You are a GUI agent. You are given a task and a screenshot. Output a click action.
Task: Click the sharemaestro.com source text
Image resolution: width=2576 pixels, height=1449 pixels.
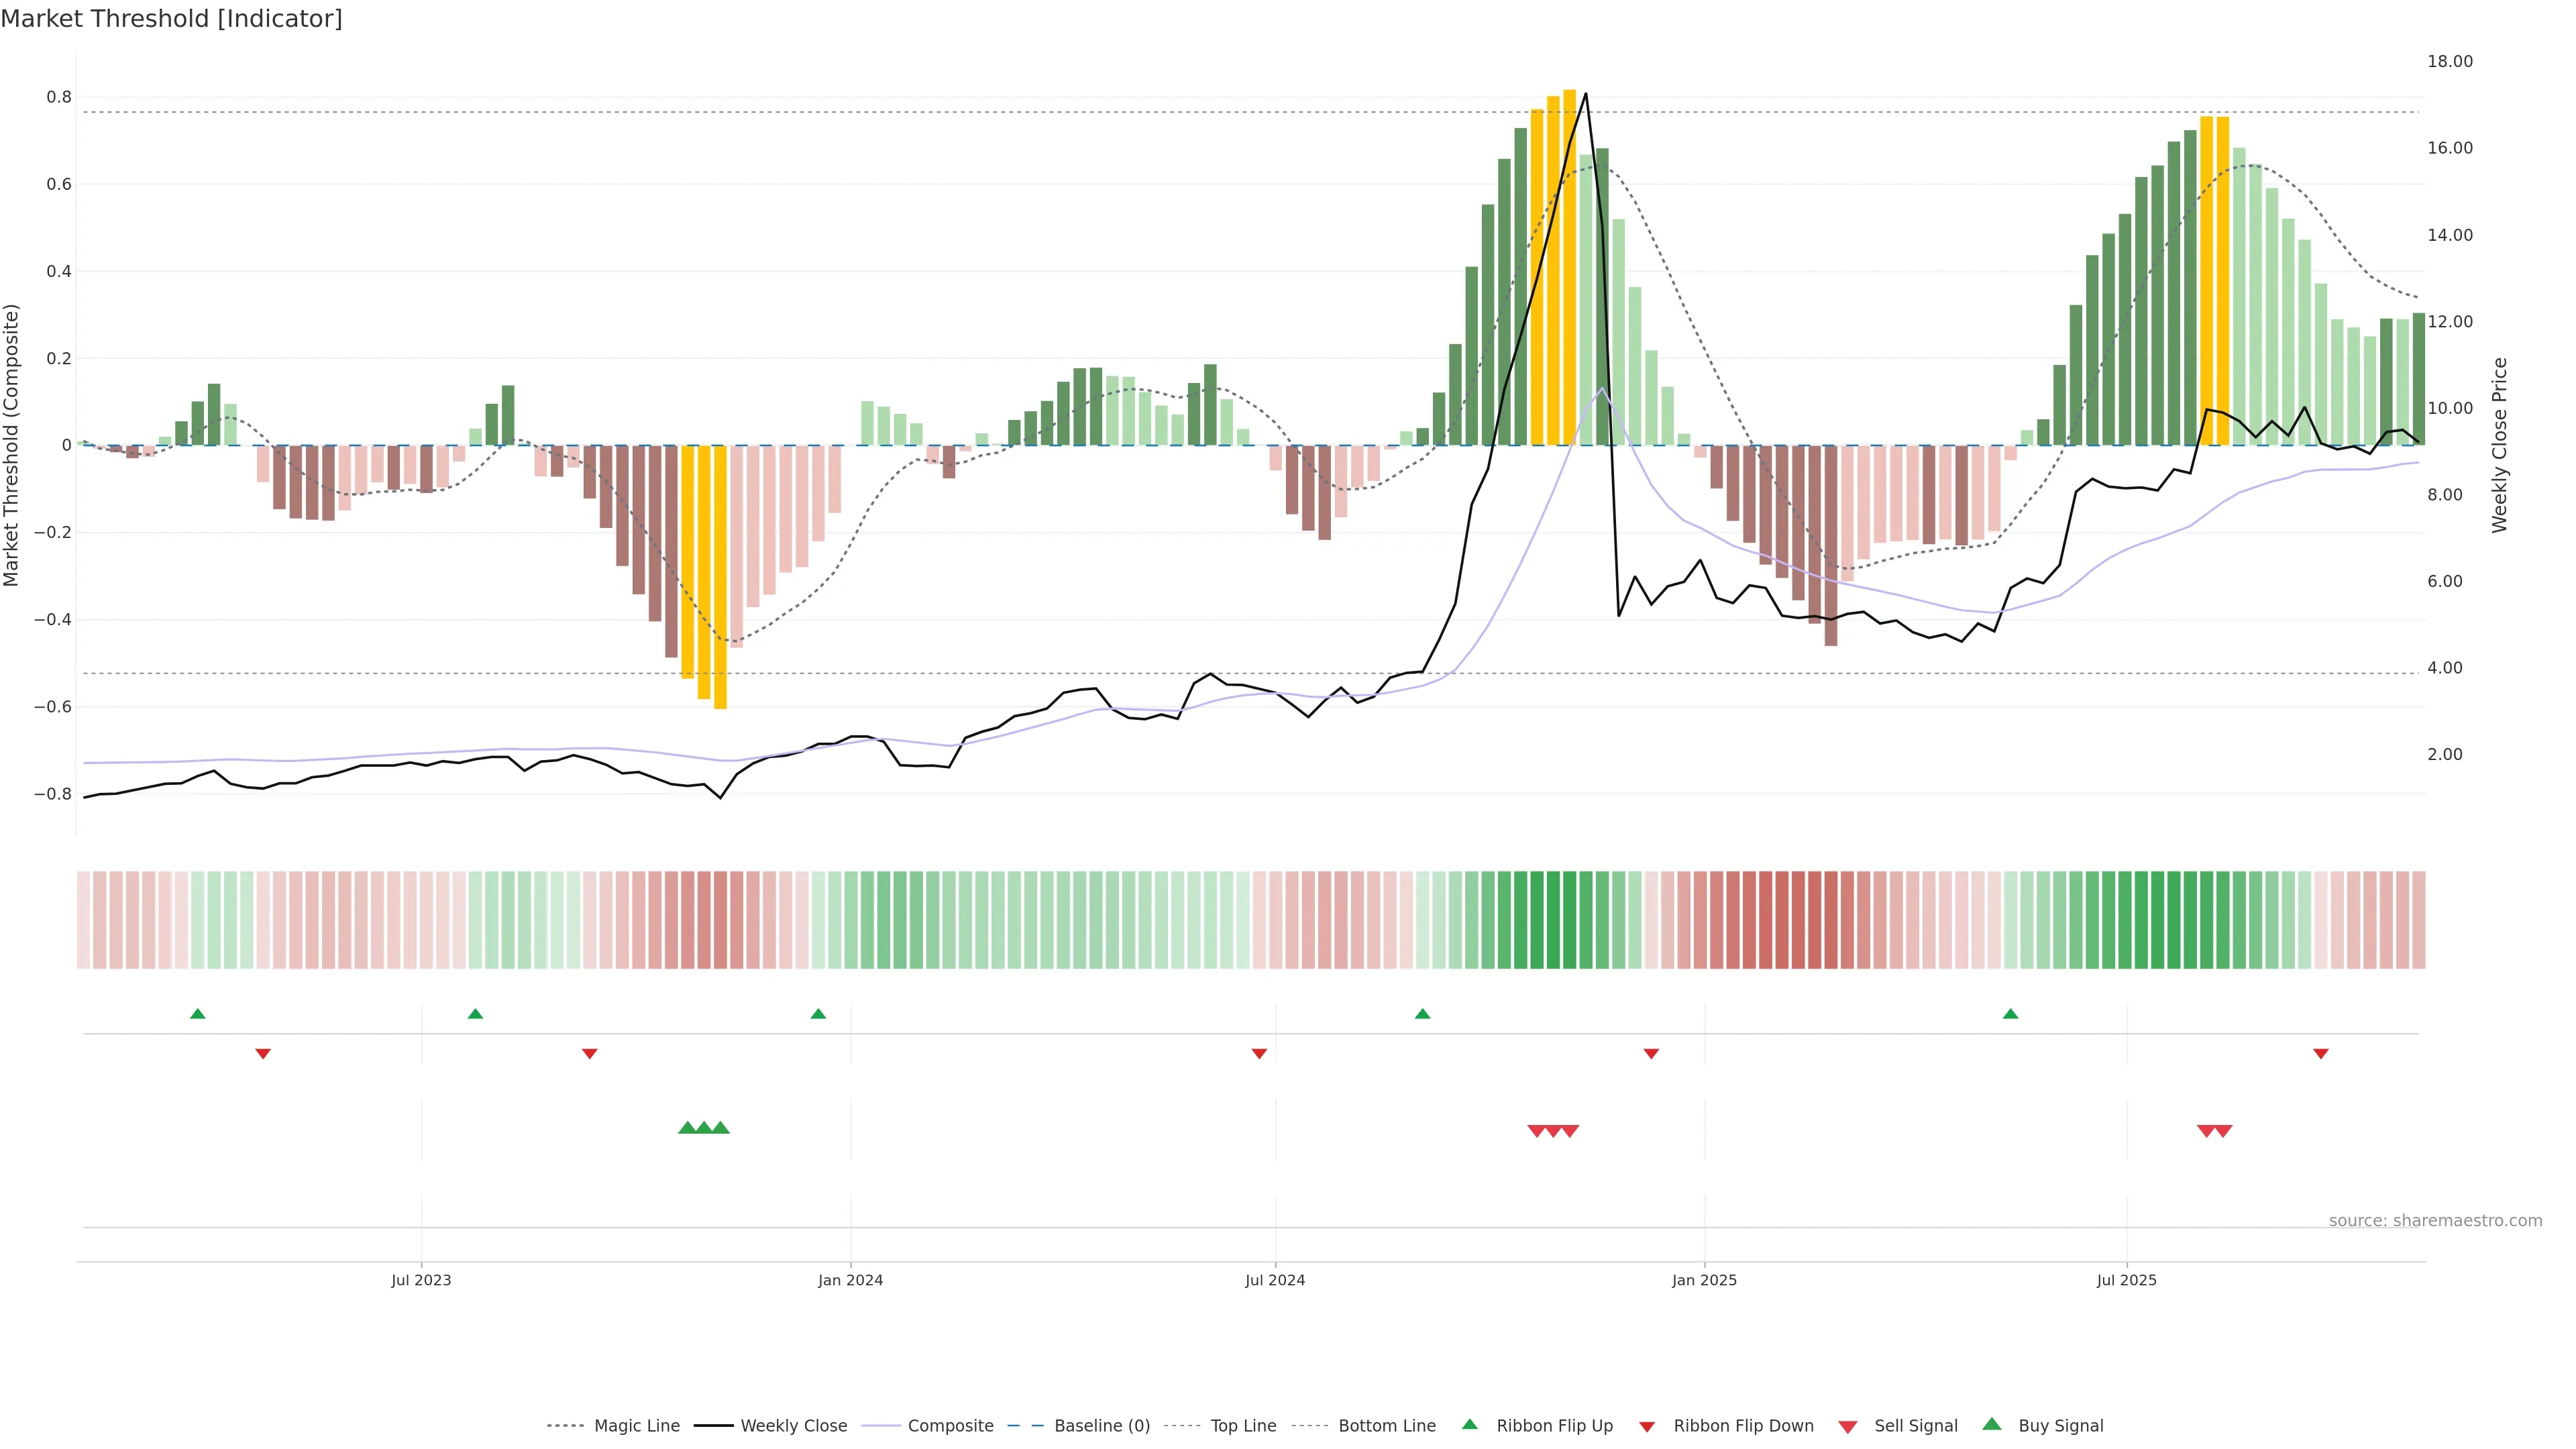coord(2435,1221)
